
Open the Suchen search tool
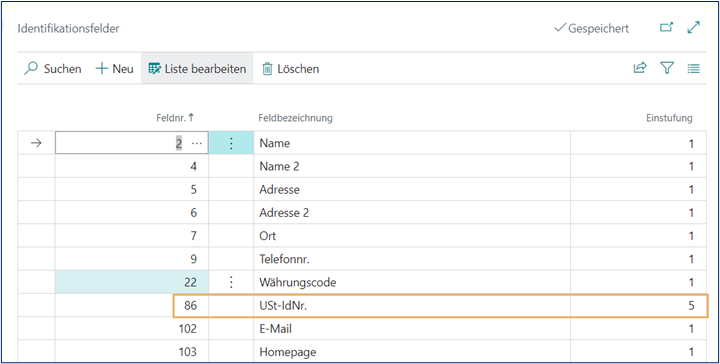point(52,69)
